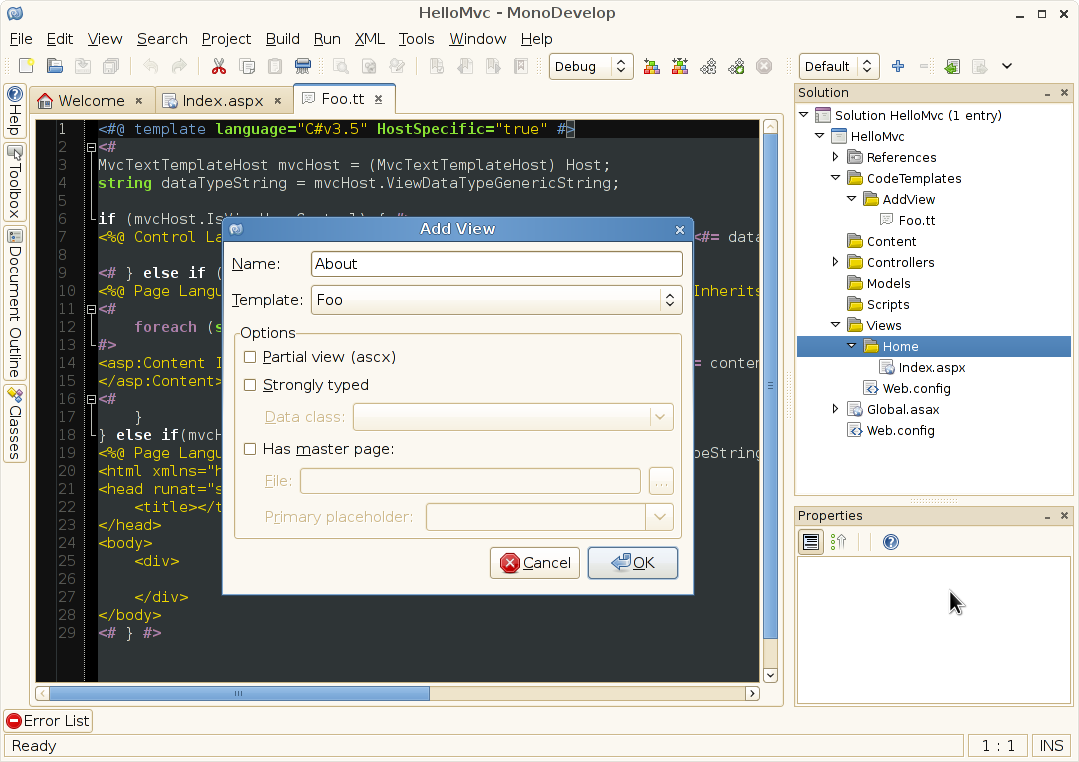The height and width of the screenshot is (762, 1079).
Task: Click Properties panel help icon
Action: coord(890,542)
